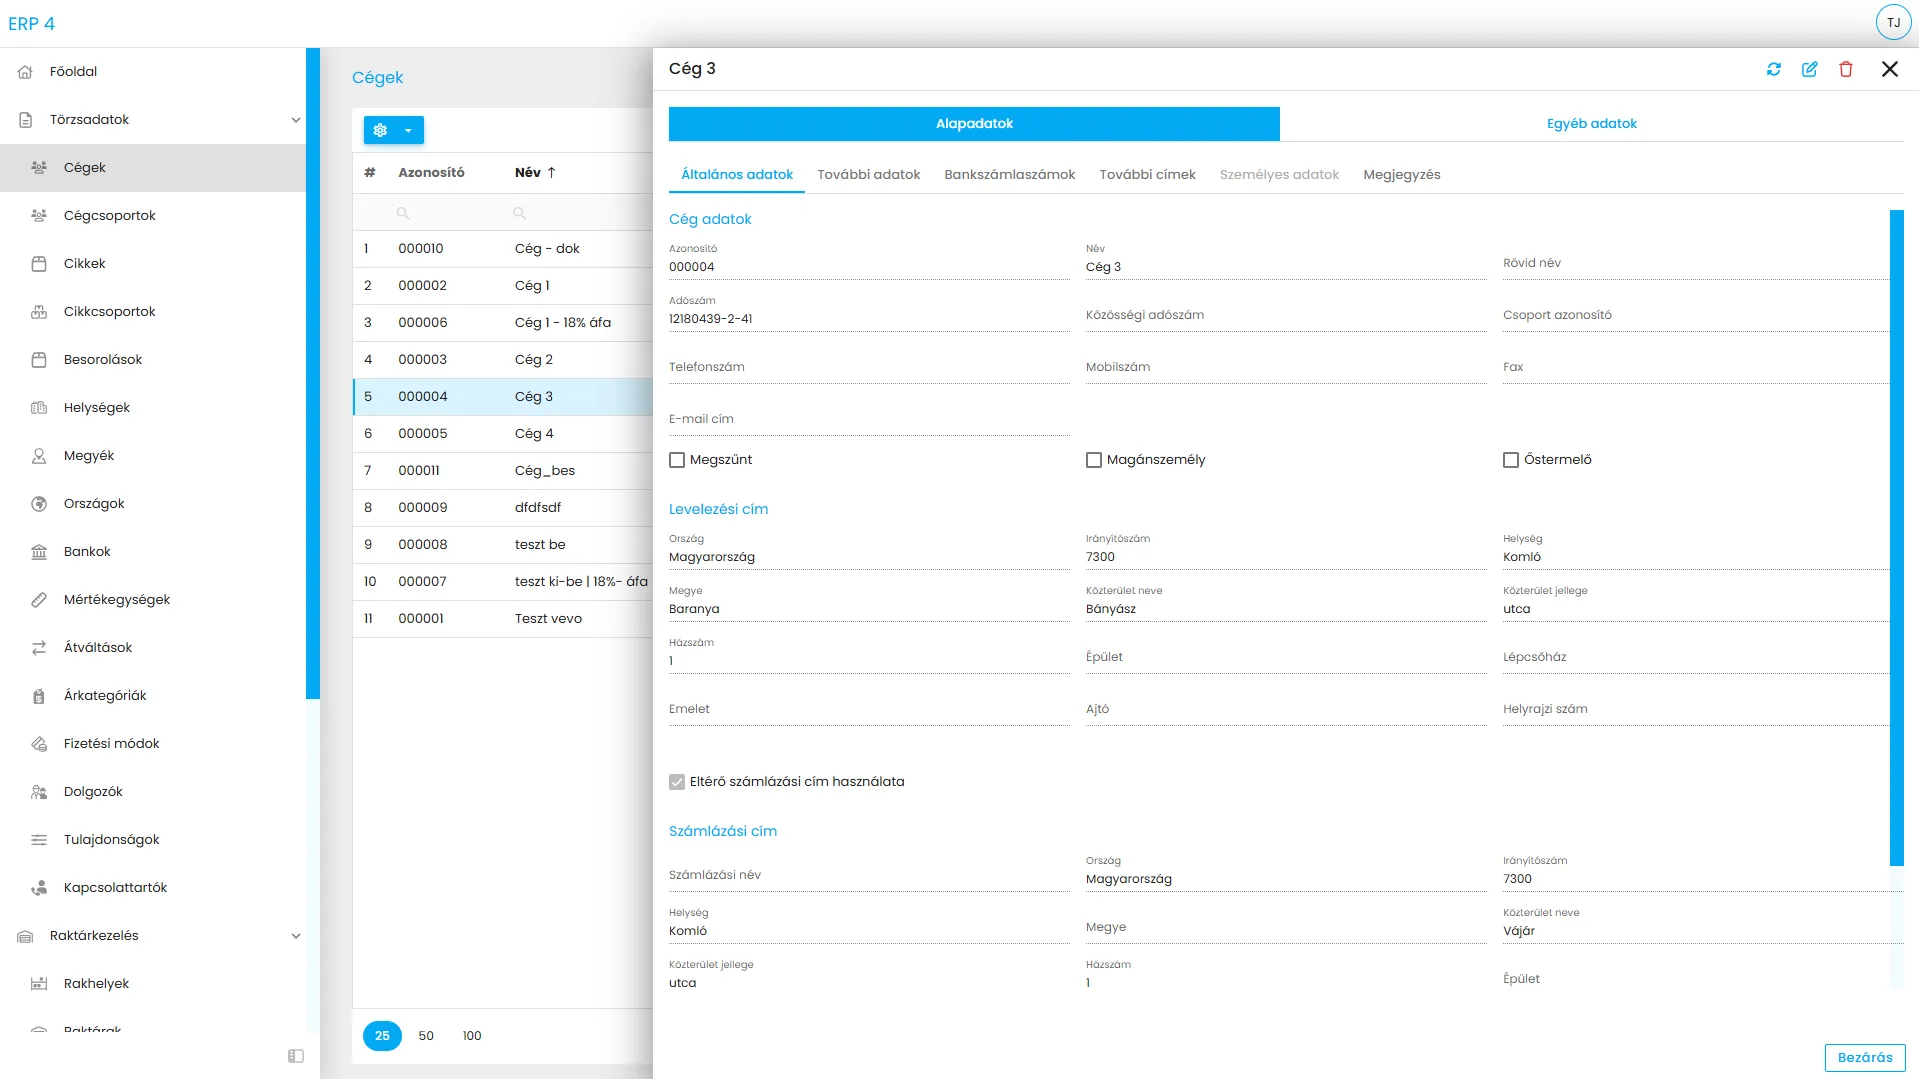Select the Bankszámlaszámok tab
This screenshot has height=1079, width=1919.
tap(1009, 175)
